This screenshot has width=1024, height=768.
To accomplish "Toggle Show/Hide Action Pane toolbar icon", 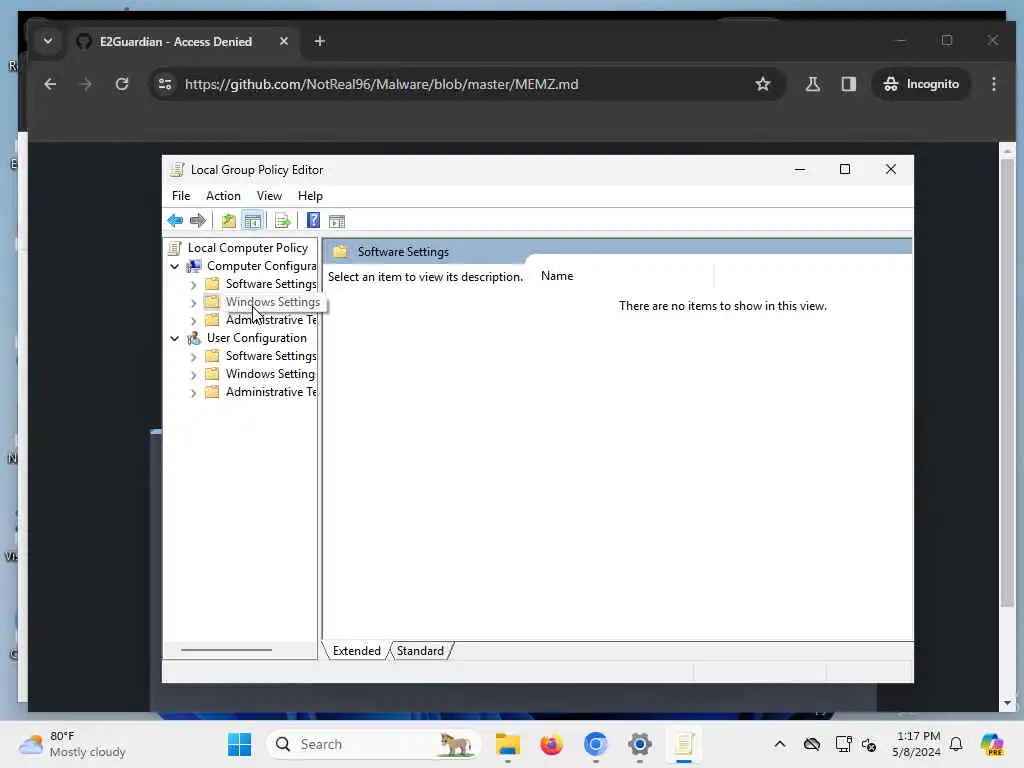I will tap(337, 221).
